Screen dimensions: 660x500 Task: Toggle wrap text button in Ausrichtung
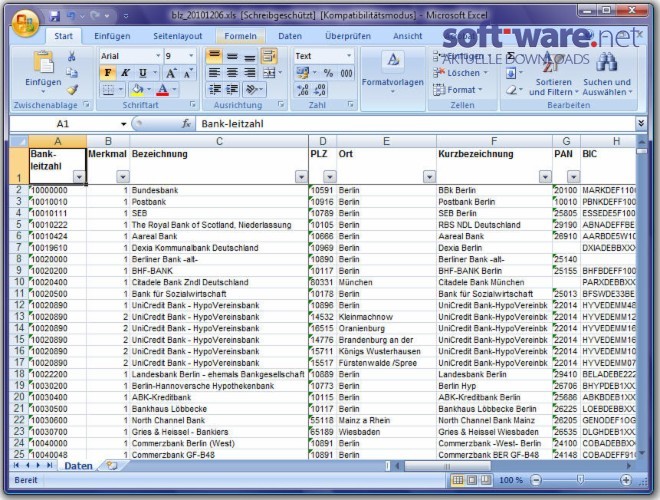(x=269, y=56)
